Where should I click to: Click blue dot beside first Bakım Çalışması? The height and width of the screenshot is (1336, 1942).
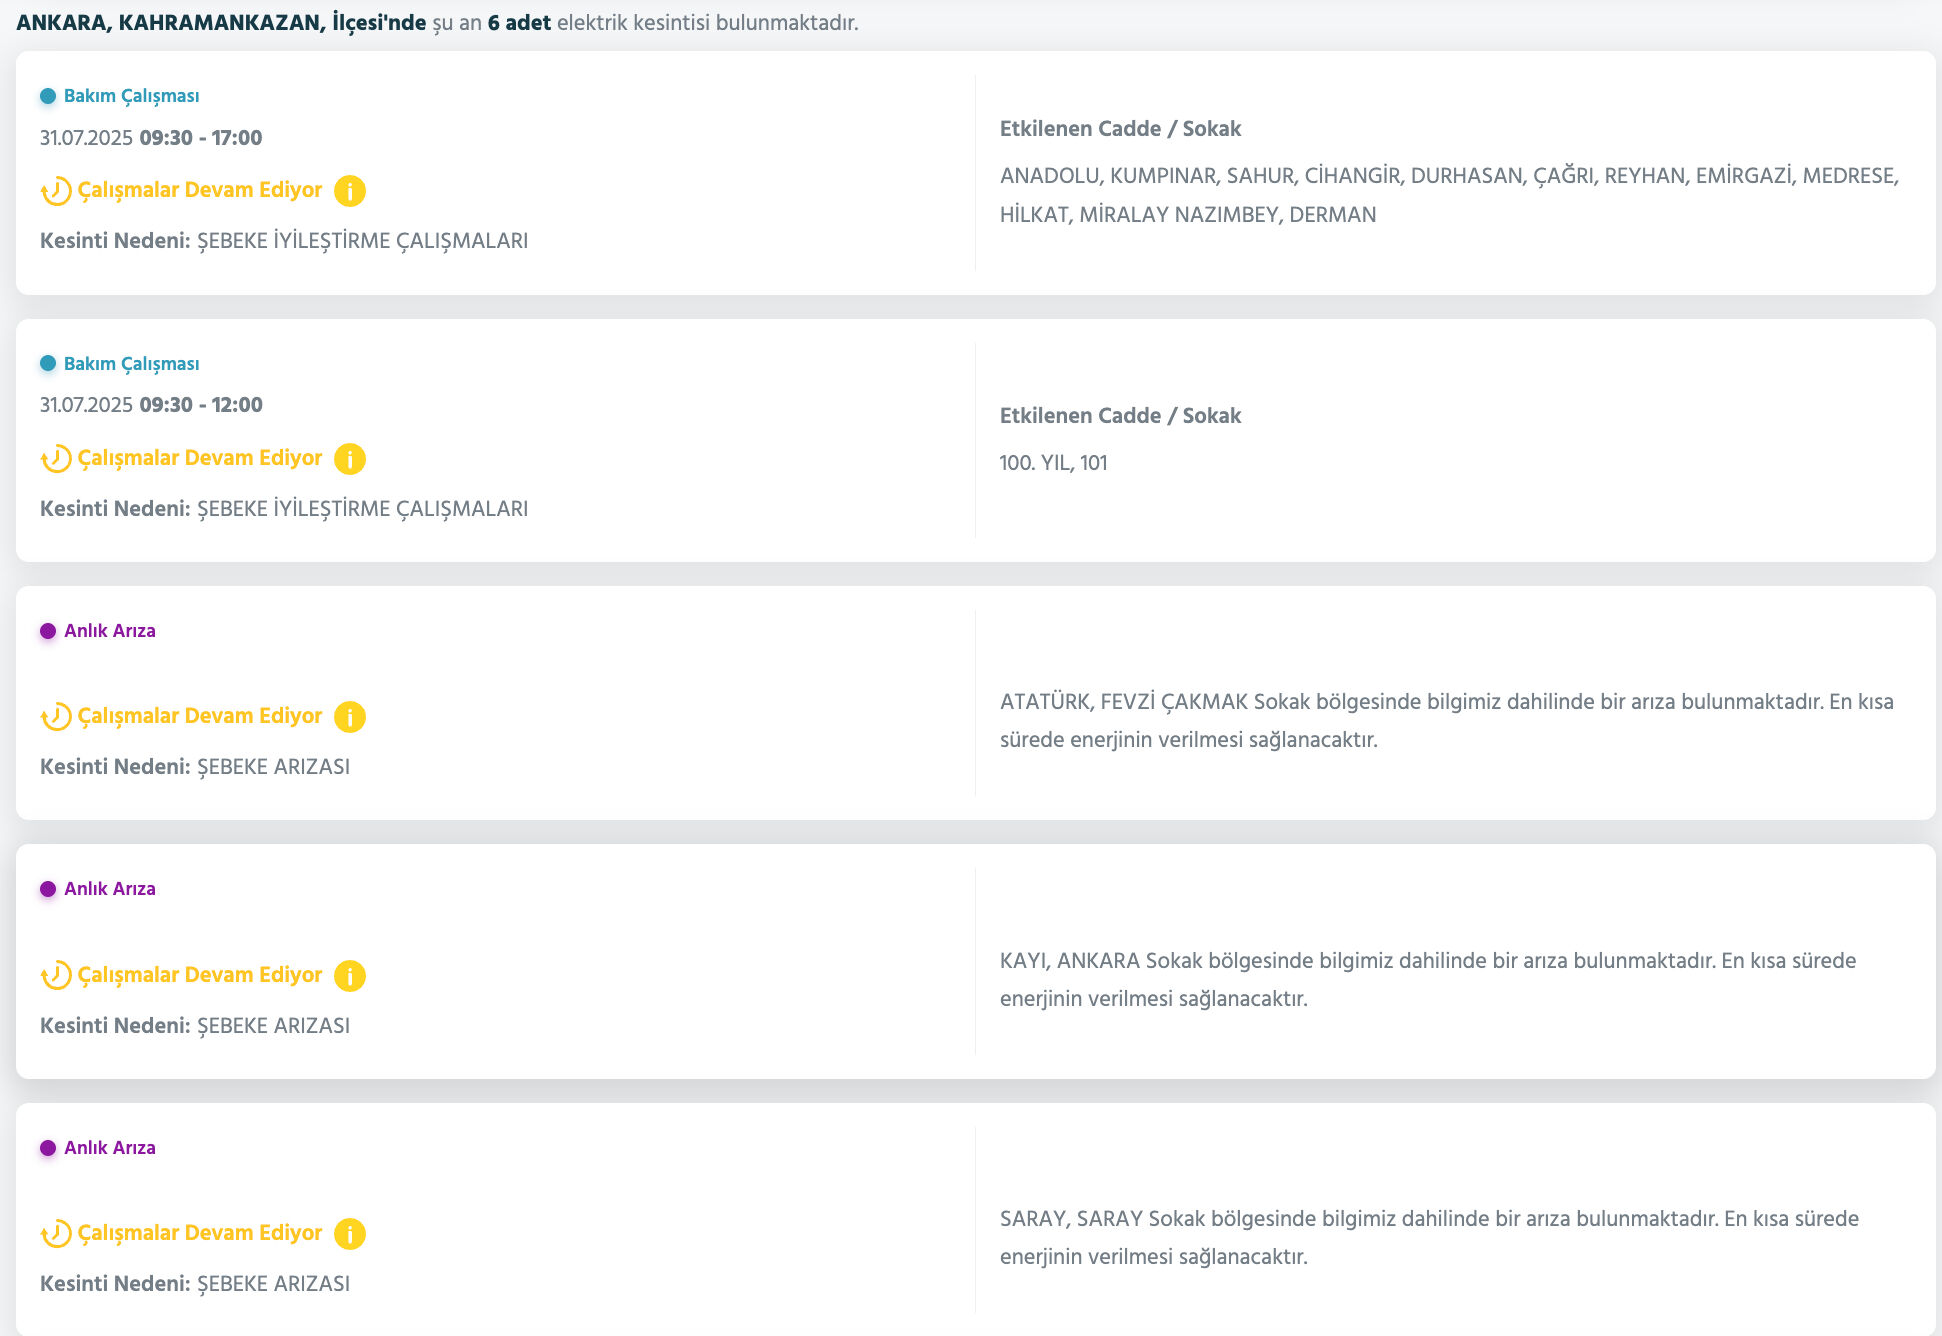(x=48, y=96)
